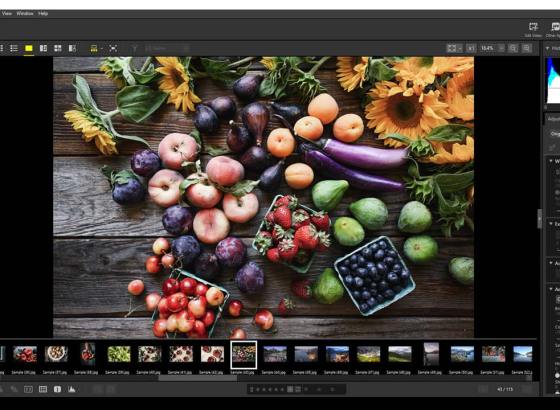This screenshot has height=410, width=560.
Task: Open the filmstrip layout dropdown arrow
Action: [102, 49]
